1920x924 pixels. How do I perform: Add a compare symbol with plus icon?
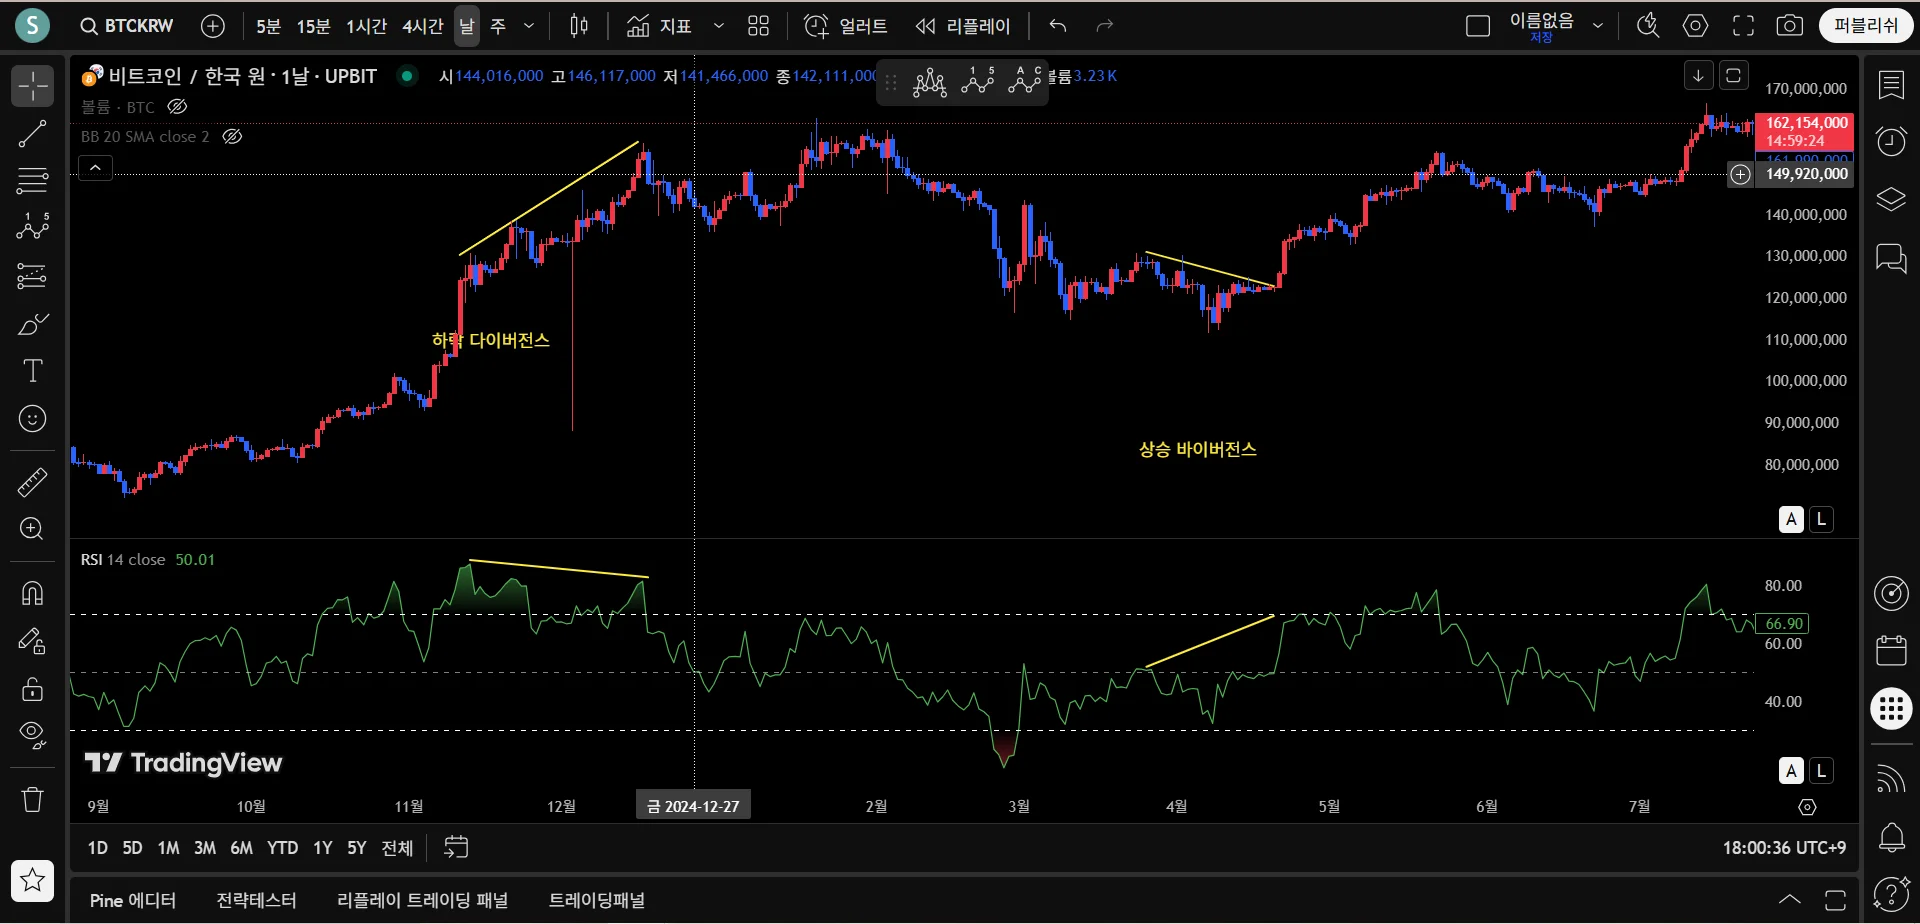pos(213,26)
